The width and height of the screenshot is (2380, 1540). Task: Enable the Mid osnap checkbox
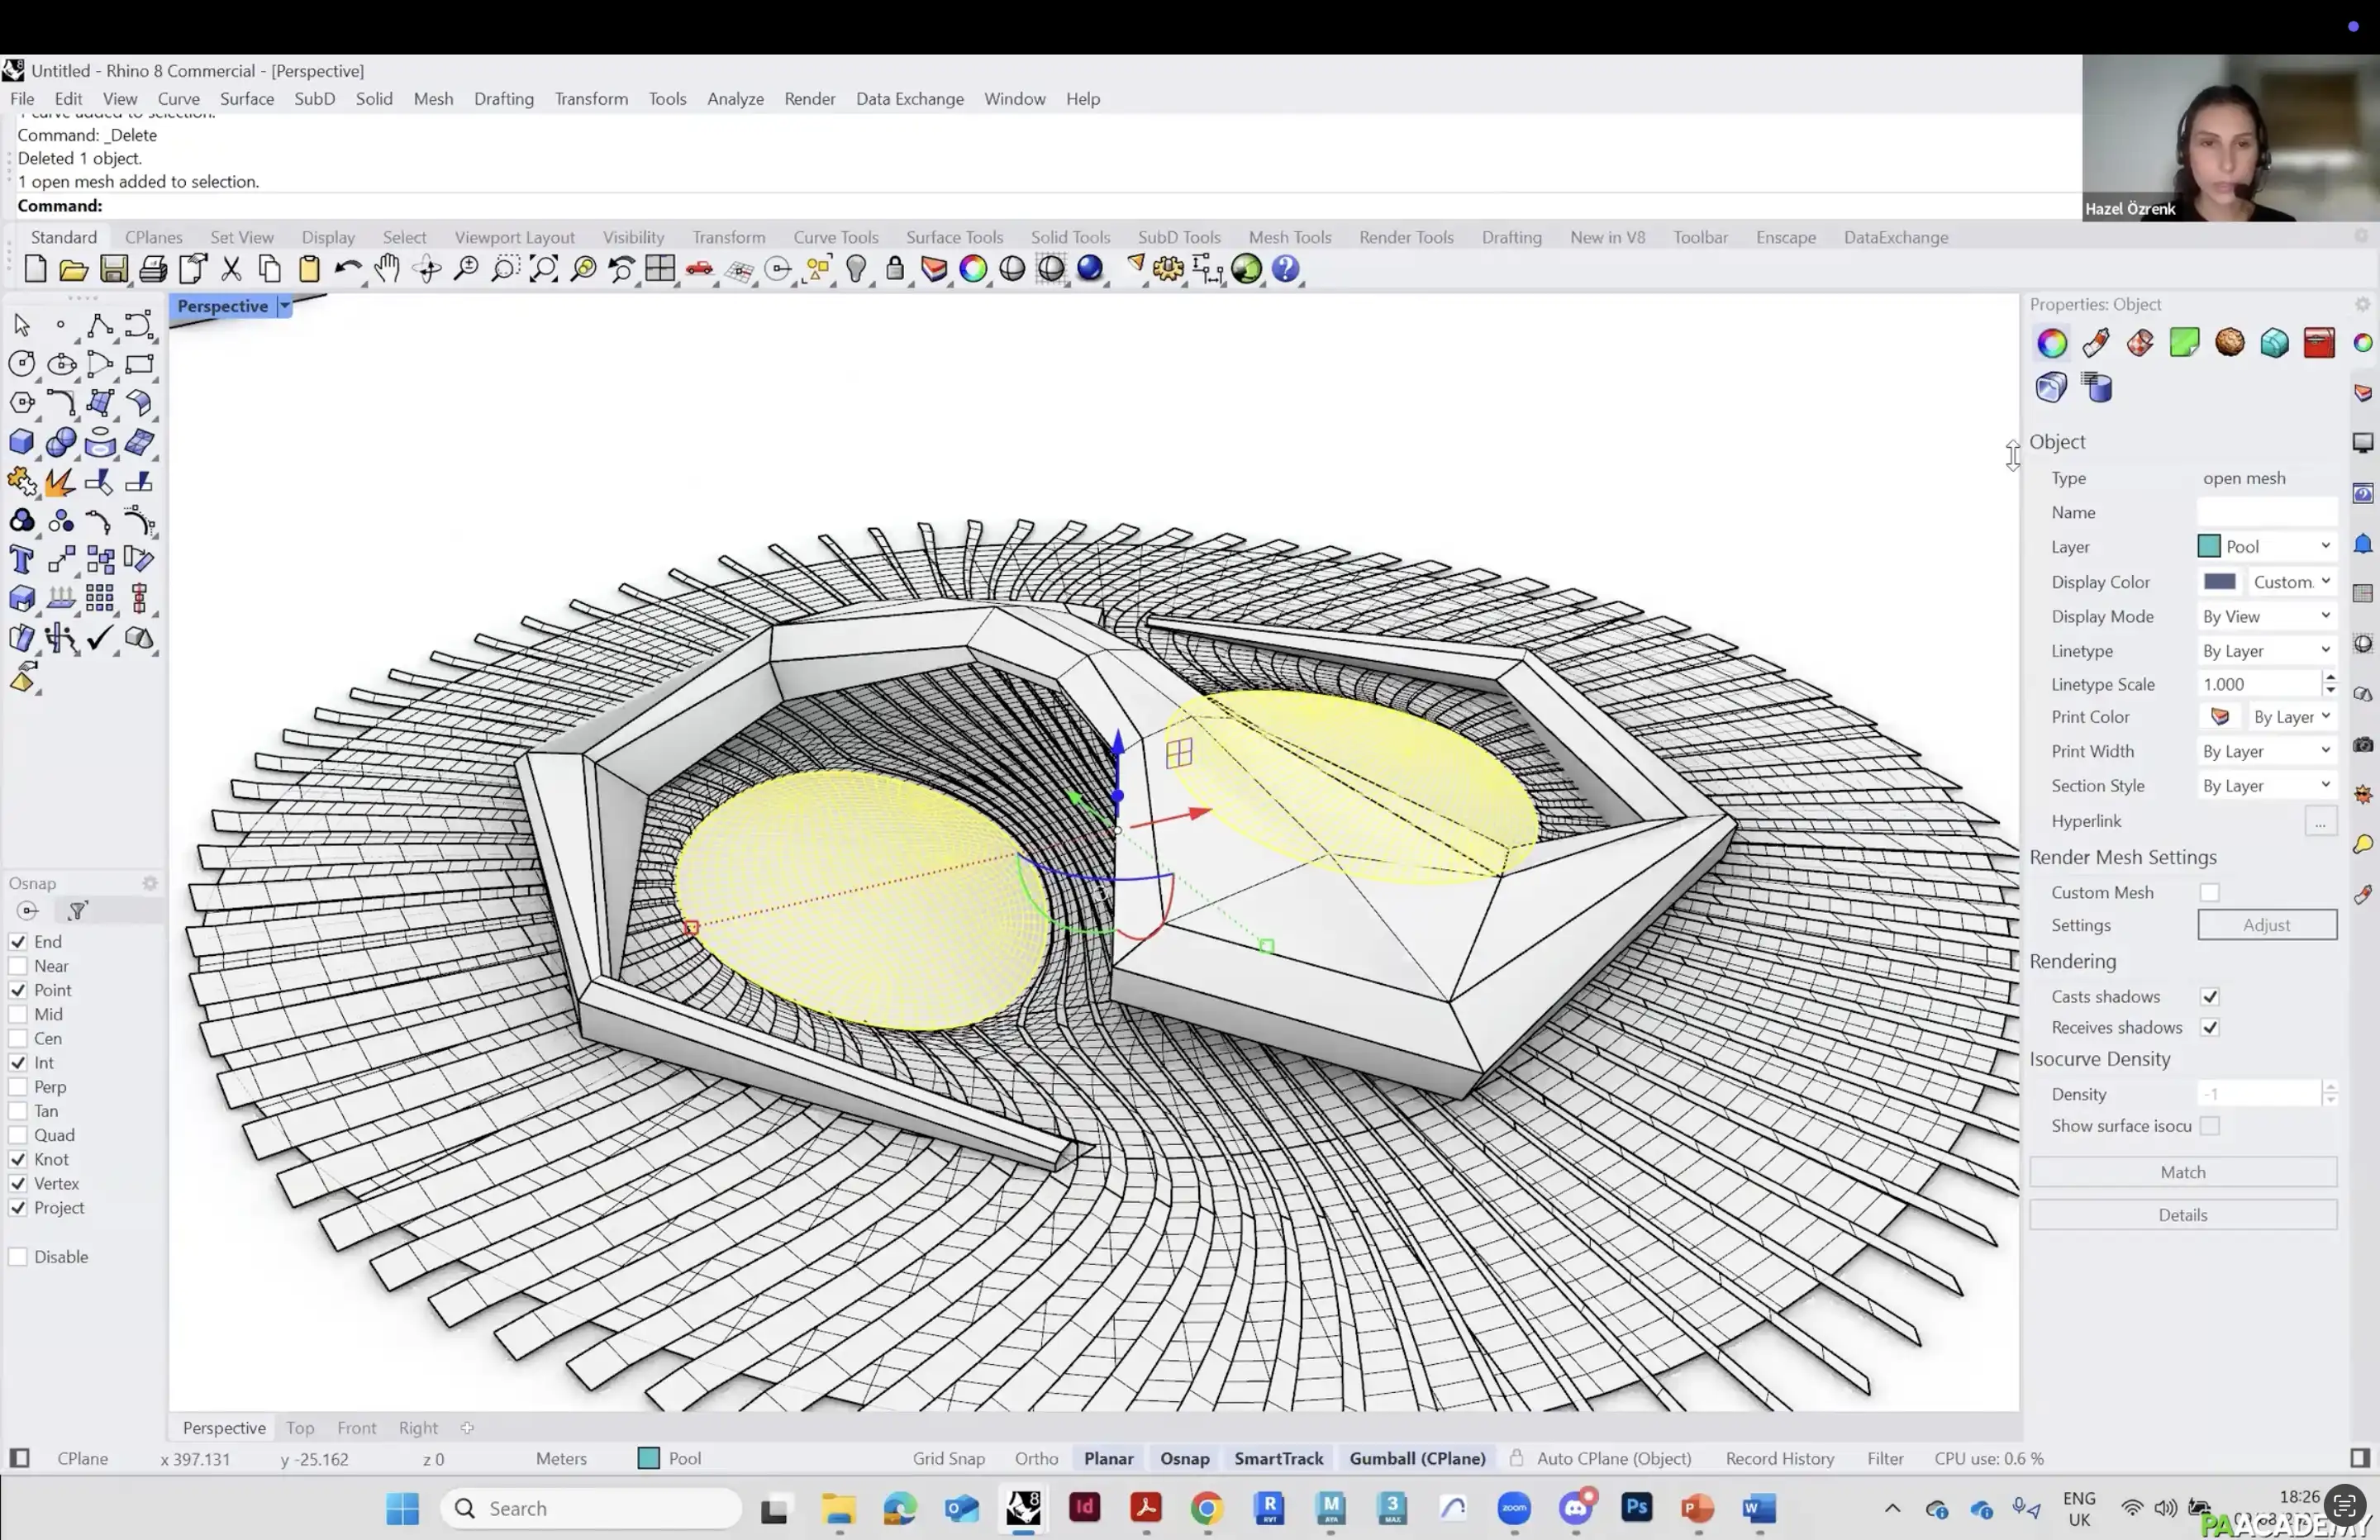pos(18,1014)
